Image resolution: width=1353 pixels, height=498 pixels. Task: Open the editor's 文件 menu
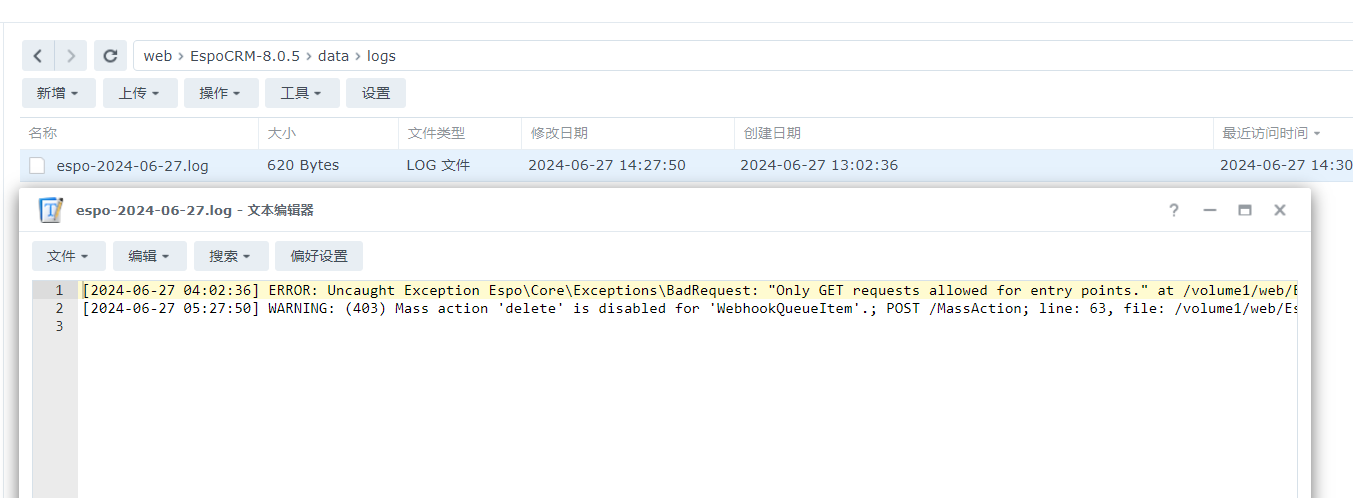[68, 256]
